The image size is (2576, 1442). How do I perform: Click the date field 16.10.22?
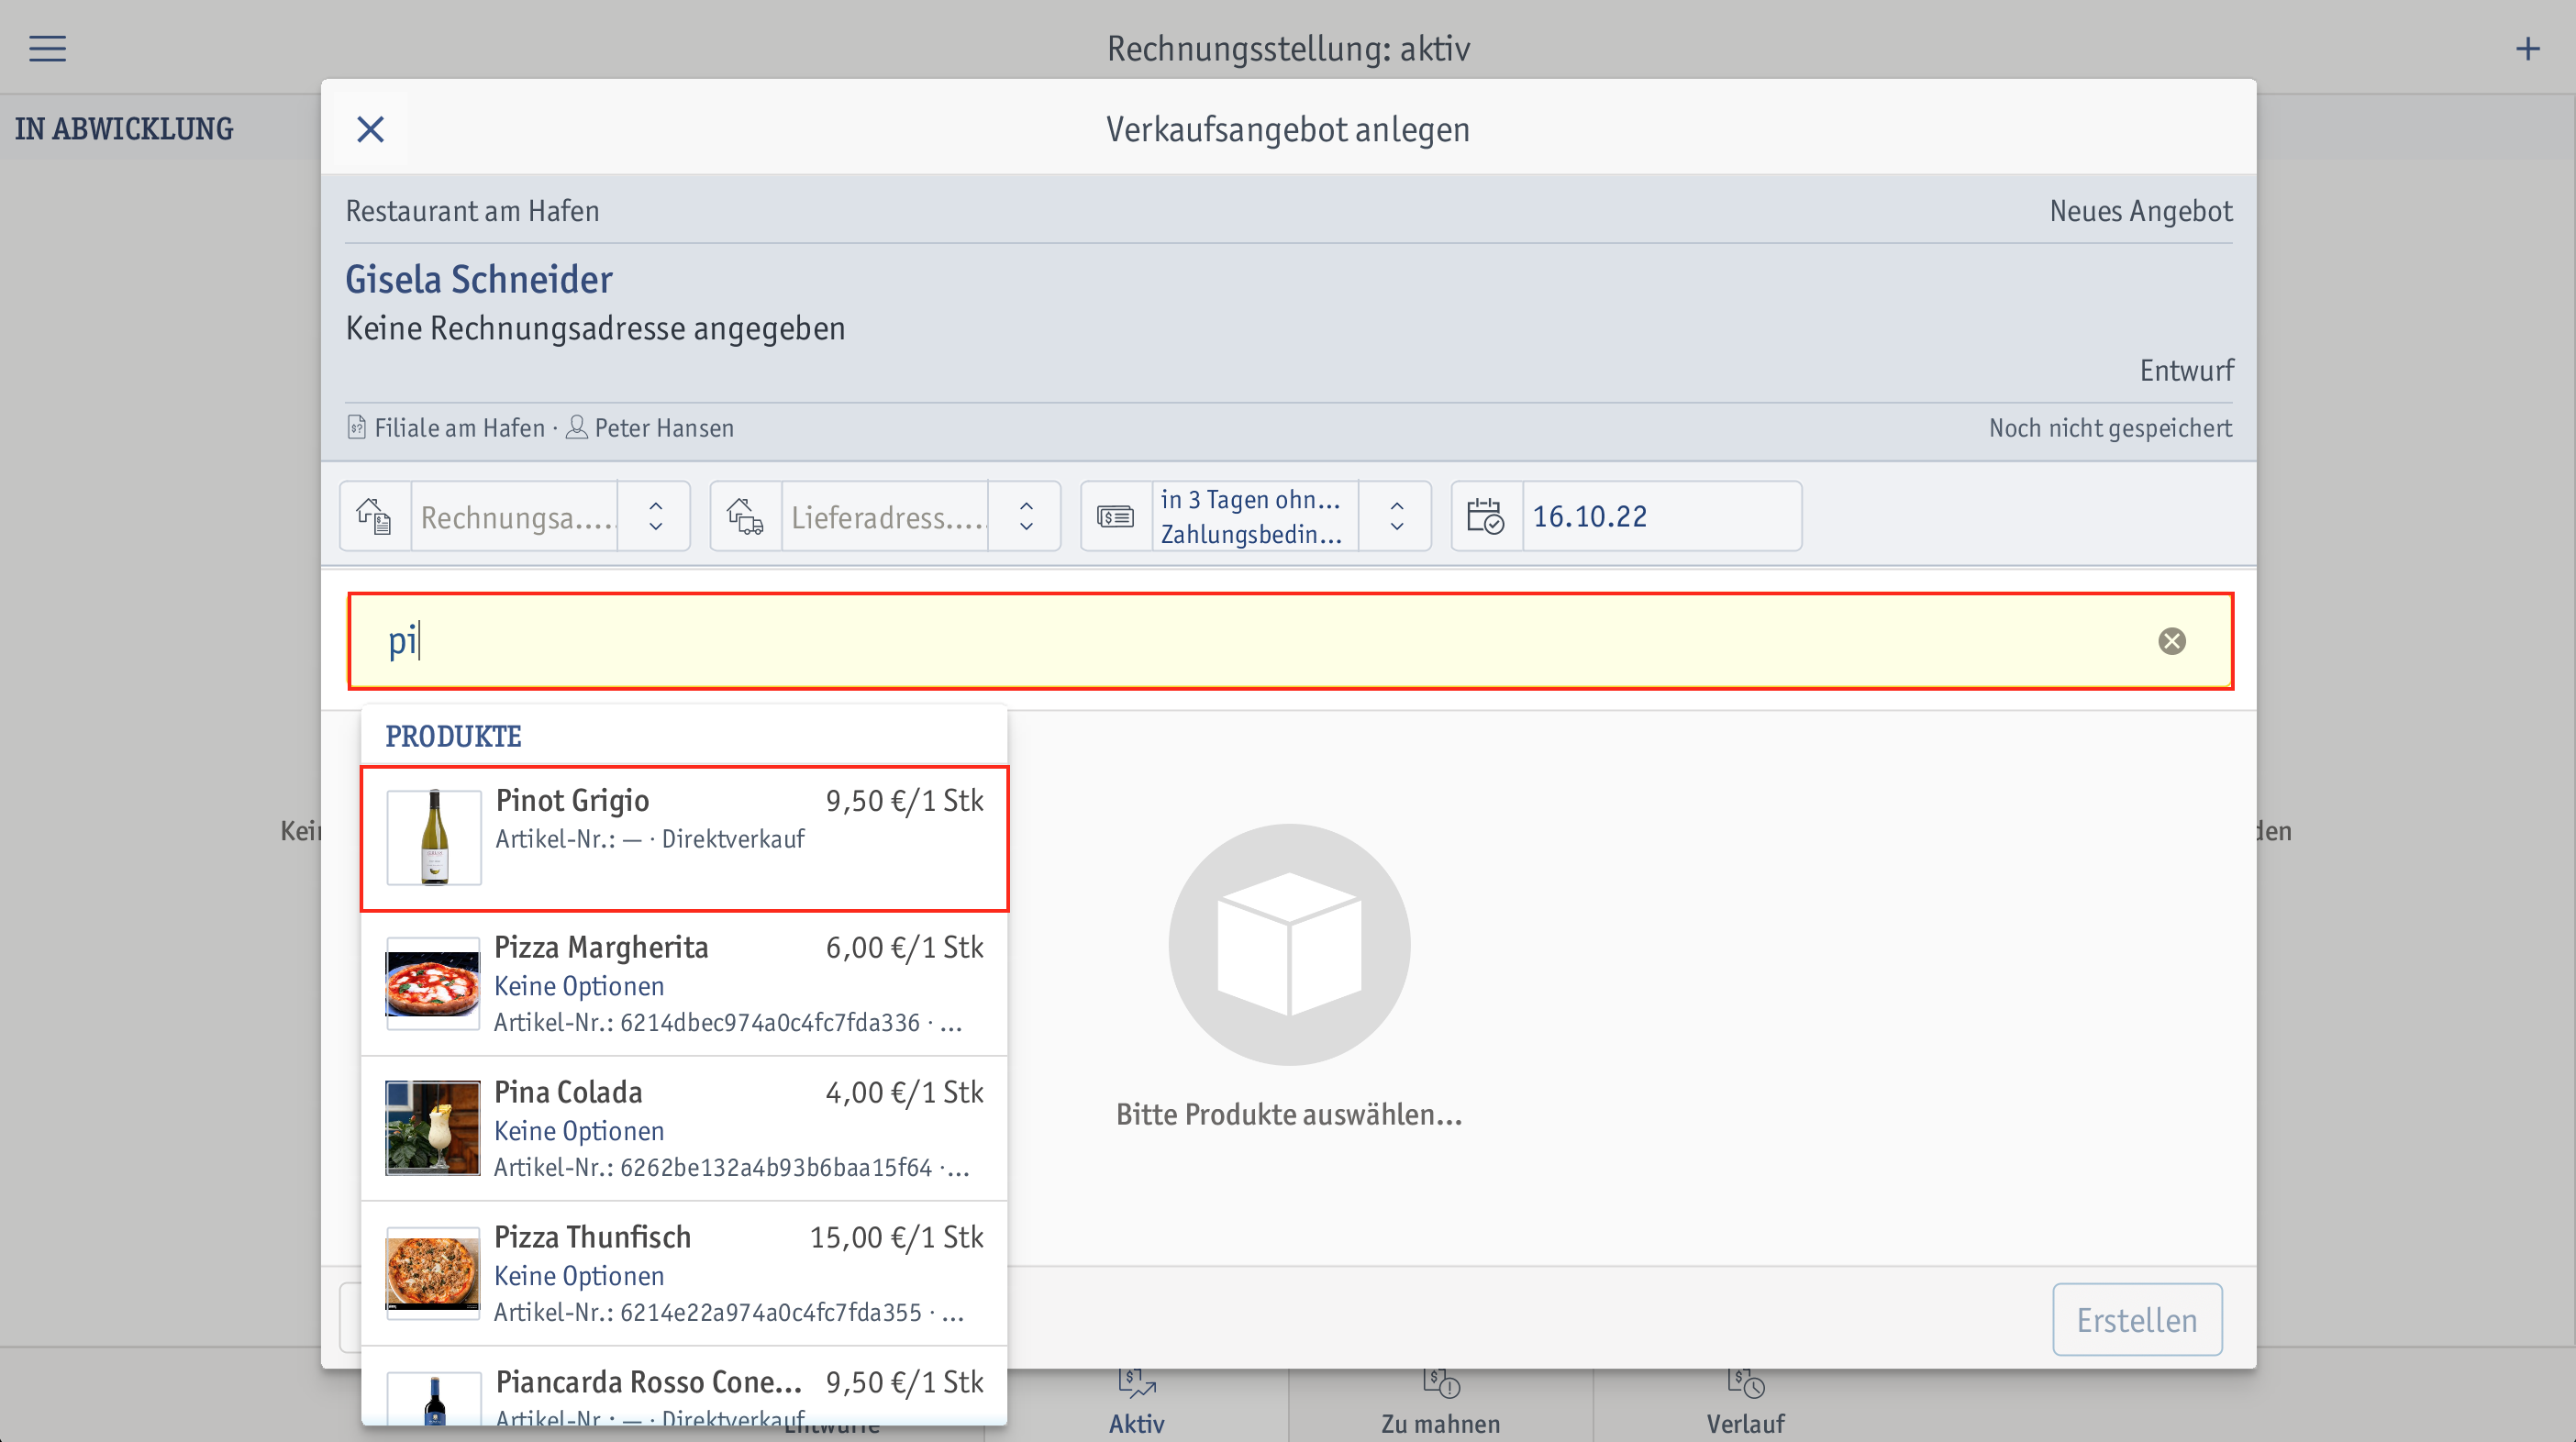[x=1662, y=516]
